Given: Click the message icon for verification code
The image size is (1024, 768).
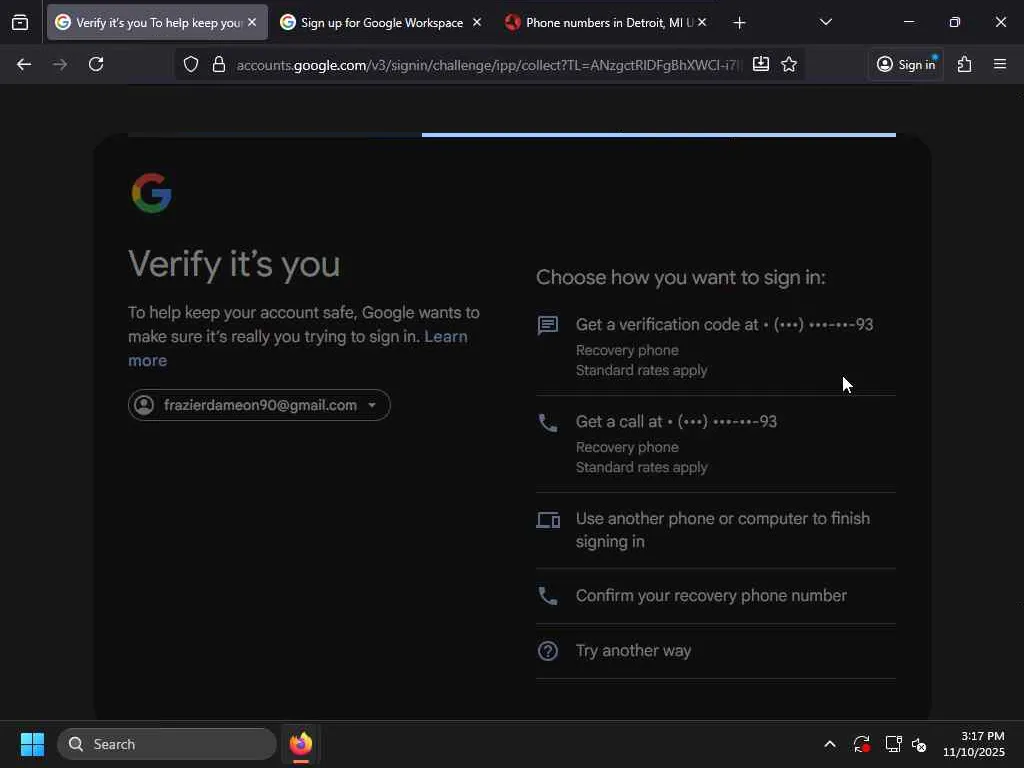Looking at the screenshot, I should (x=547, y=325).
